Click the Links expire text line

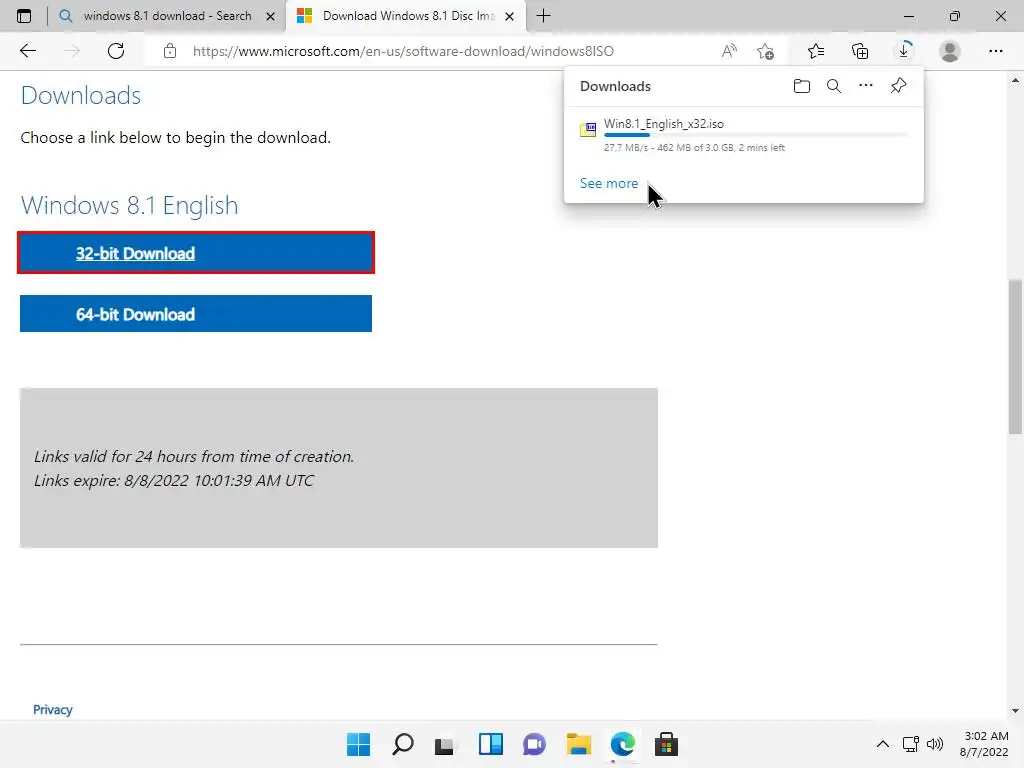pyautogui.click(x=174, y=481)
